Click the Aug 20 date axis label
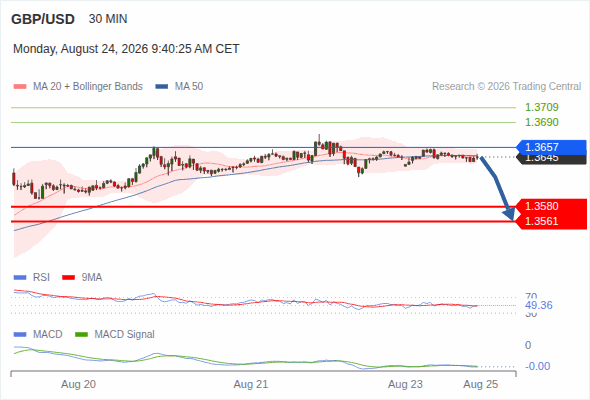590x400 pixels. pos(78,385)
